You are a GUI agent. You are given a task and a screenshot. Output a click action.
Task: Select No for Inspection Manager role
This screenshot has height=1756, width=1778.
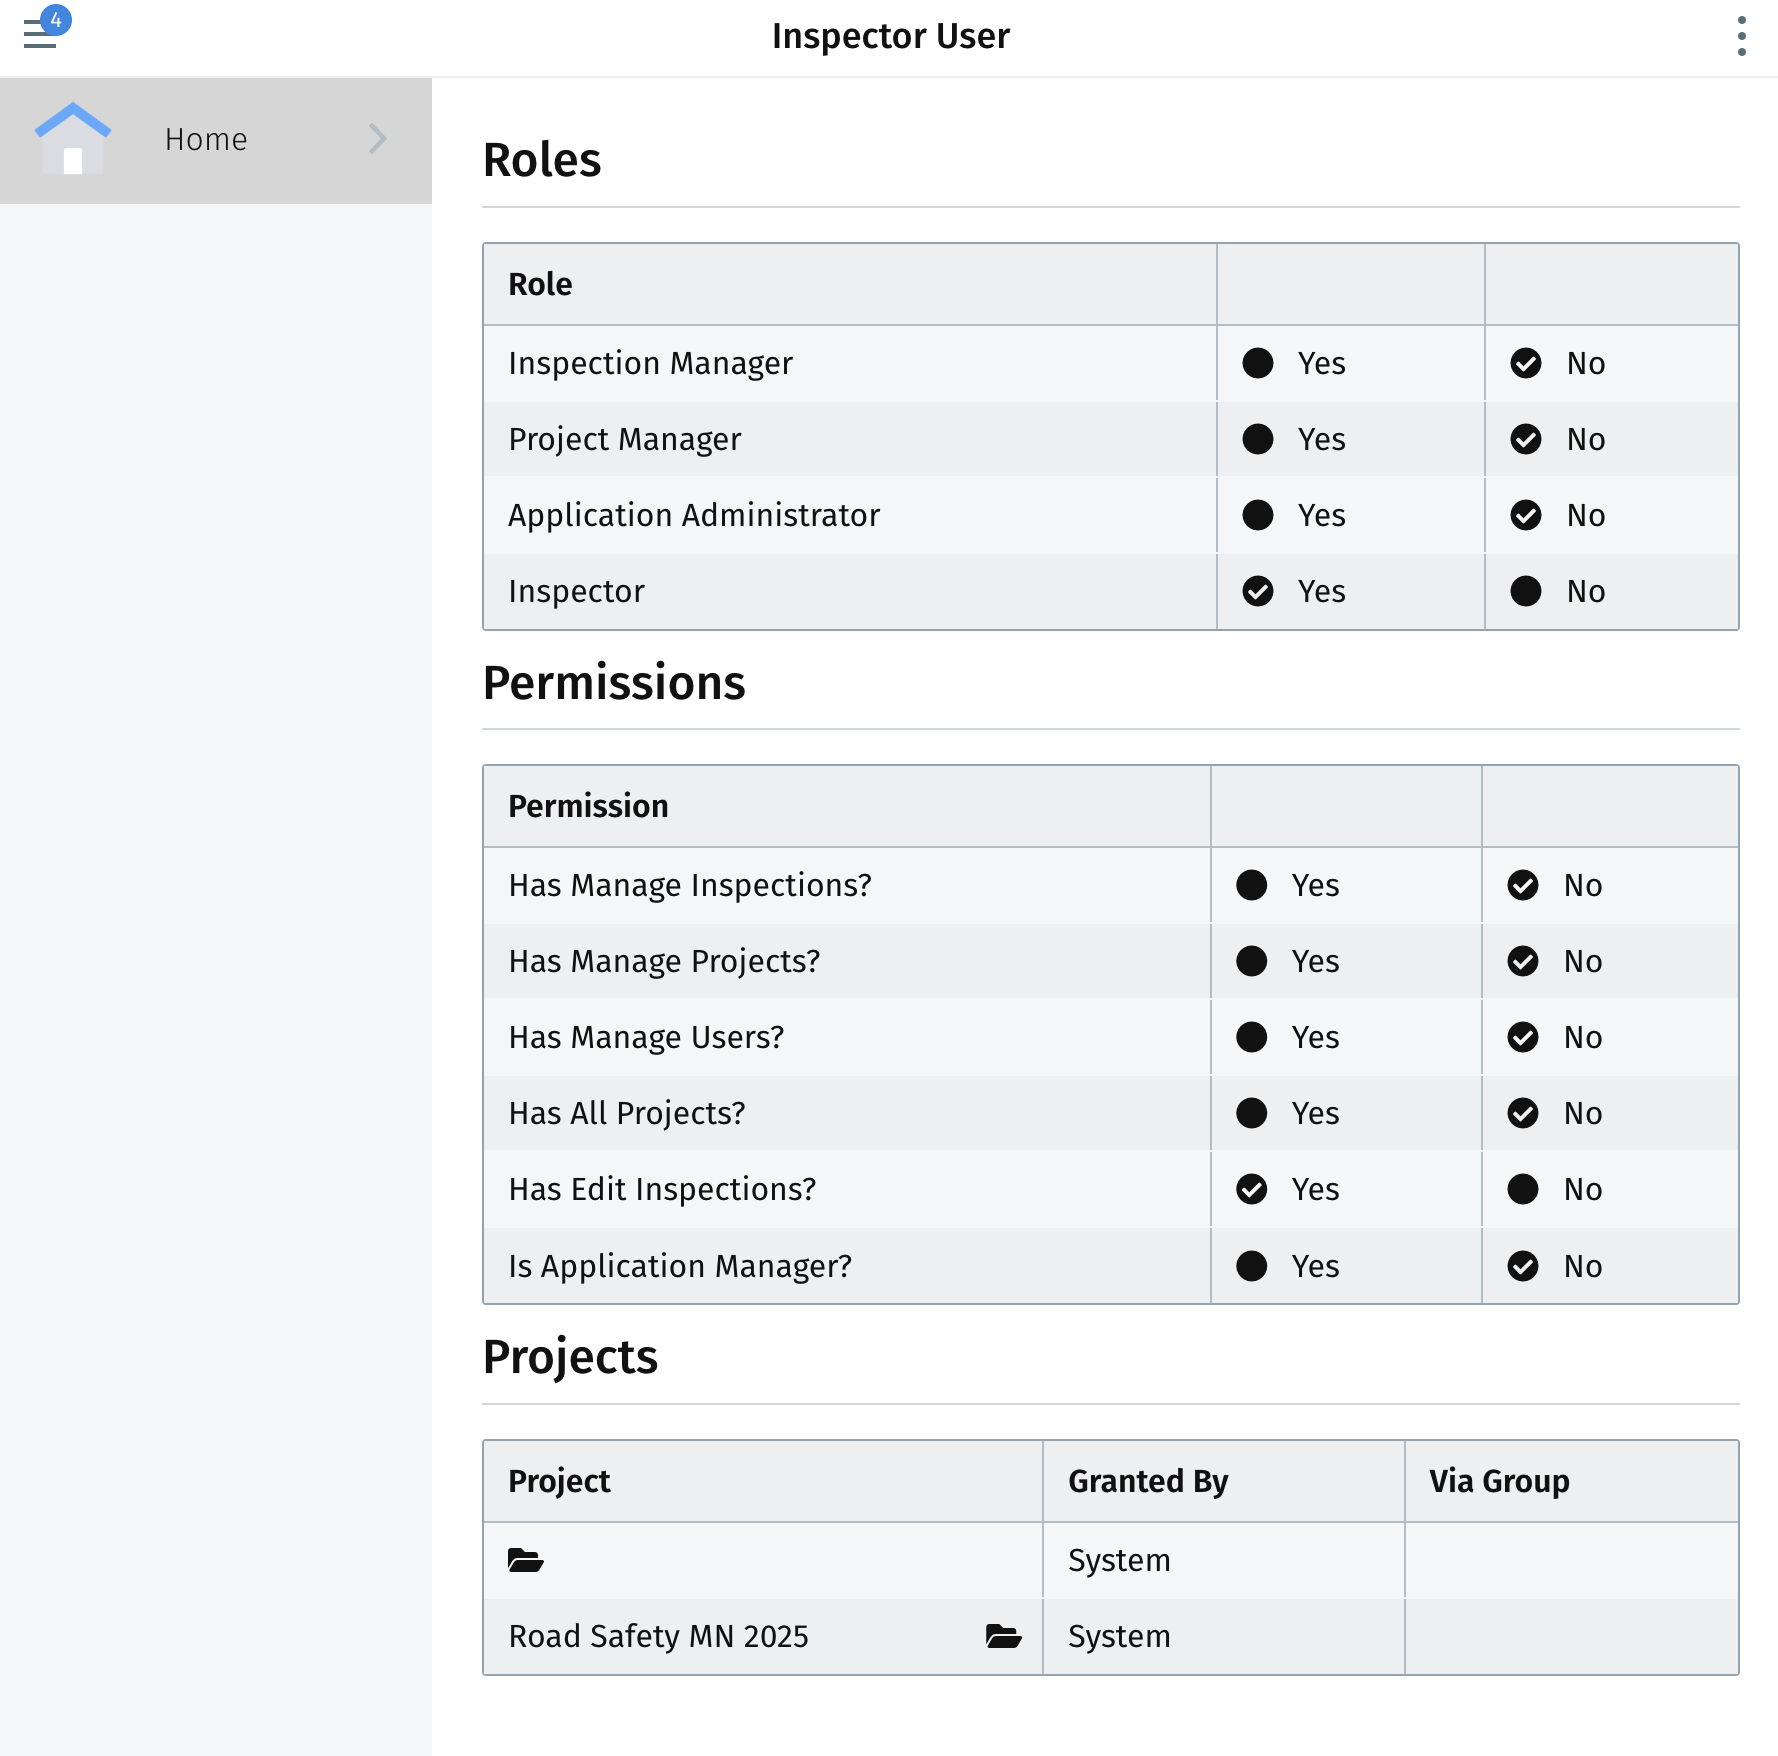[x=1526, y=363]
